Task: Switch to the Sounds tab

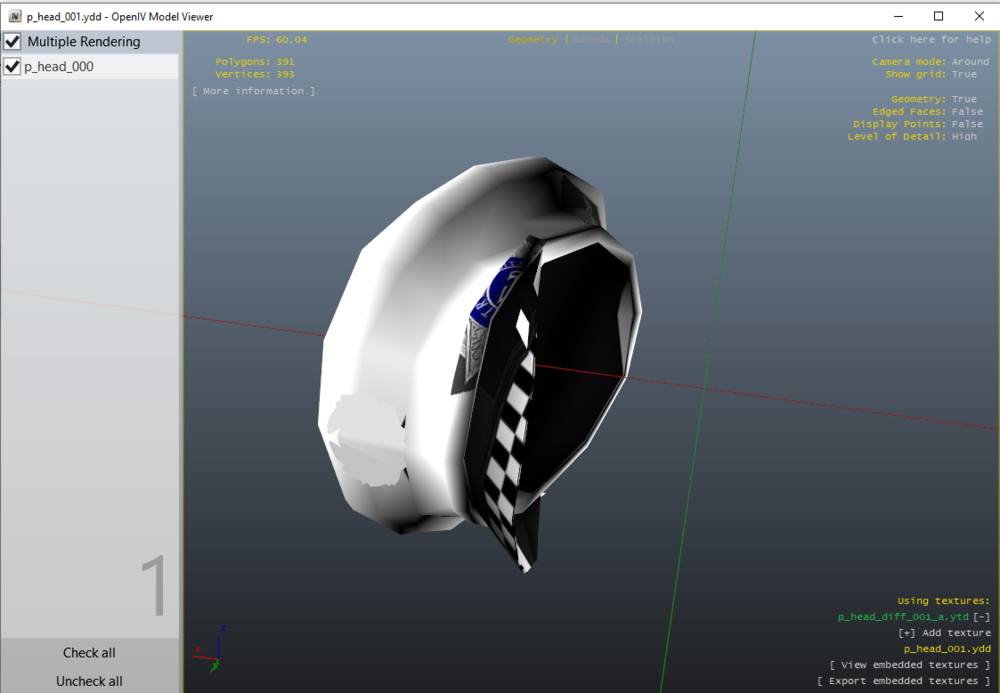Action: click(588, 39)
